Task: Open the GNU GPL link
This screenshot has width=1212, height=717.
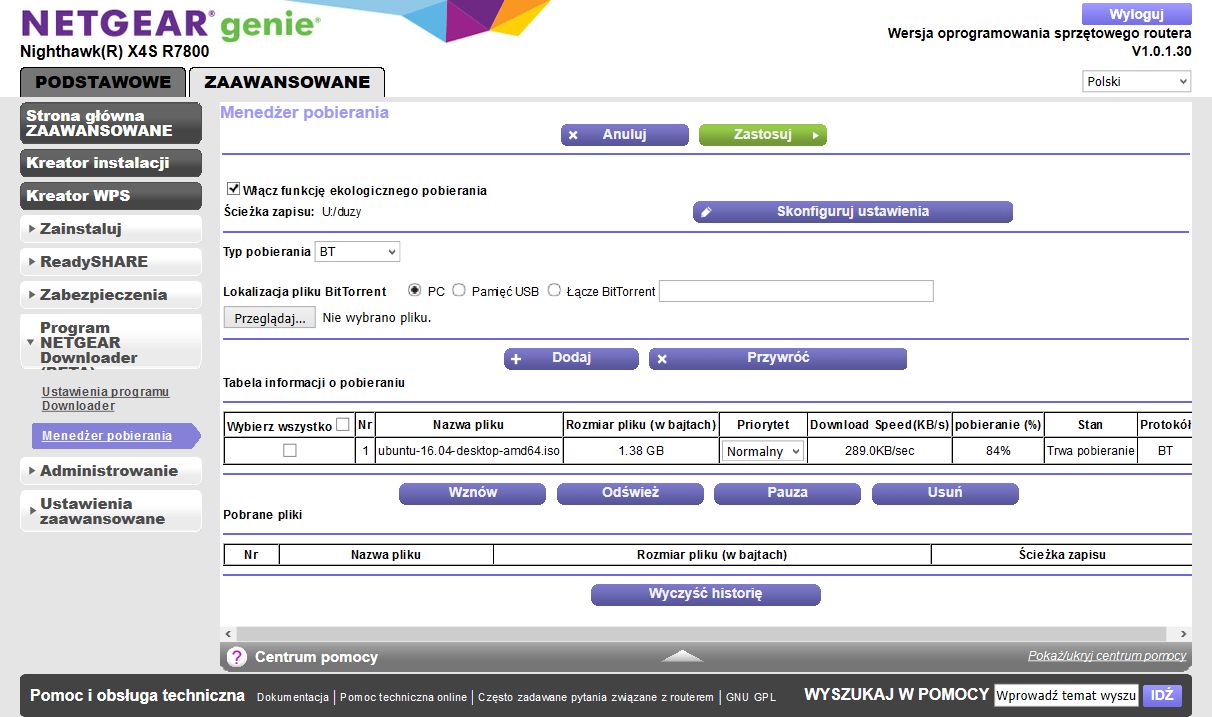Action: point(751,697)
